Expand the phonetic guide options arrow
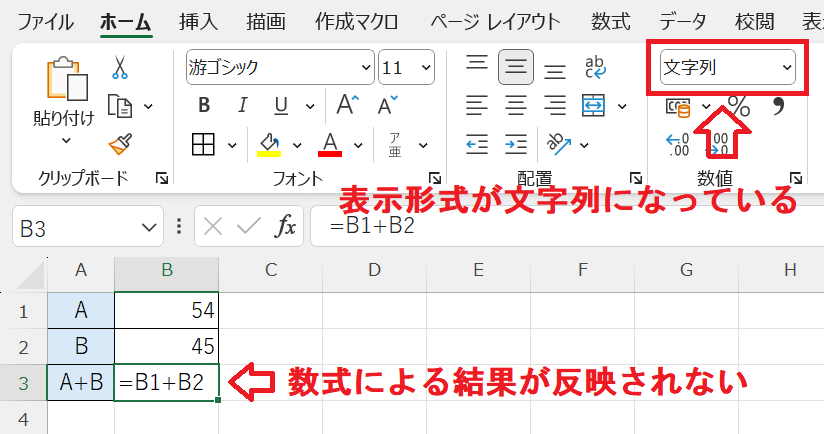Viewport: 824px width, 434px height. coord(423,145)
